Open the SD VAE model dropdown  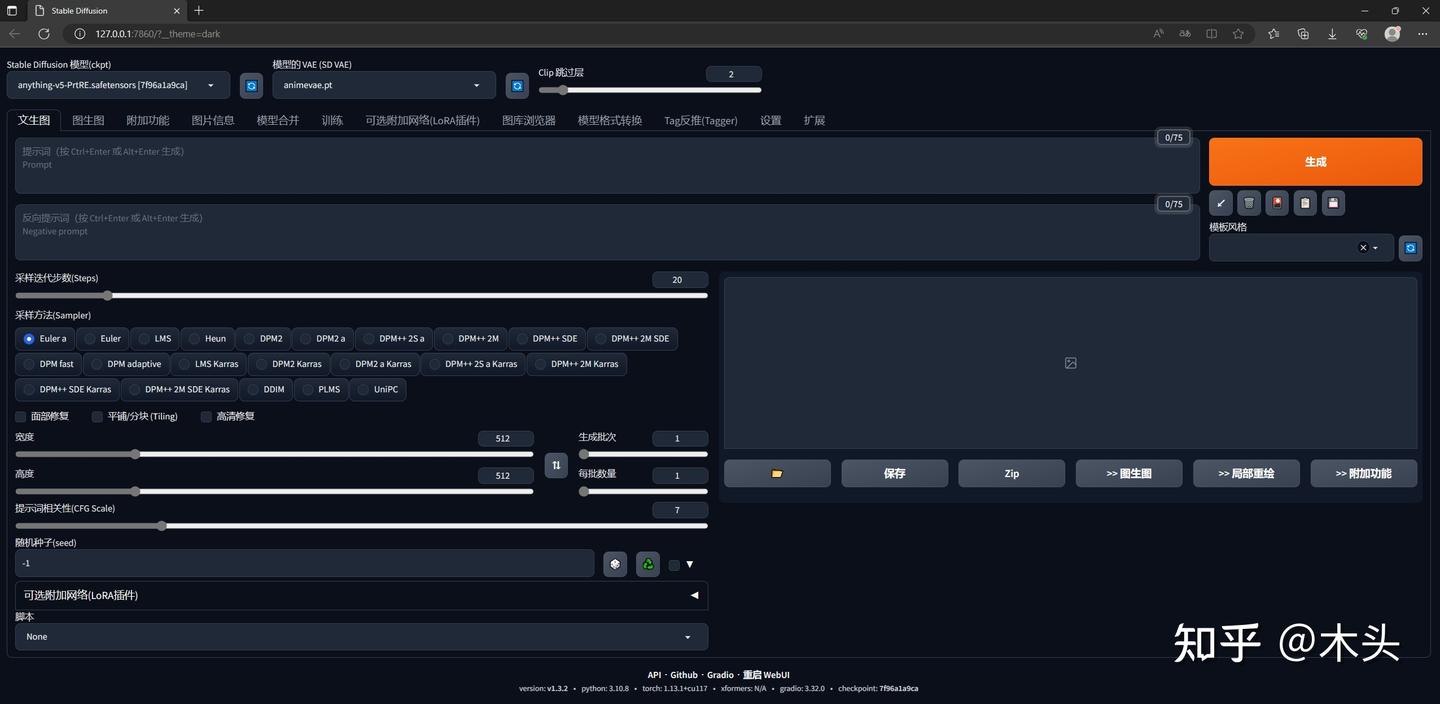point(384,85)
